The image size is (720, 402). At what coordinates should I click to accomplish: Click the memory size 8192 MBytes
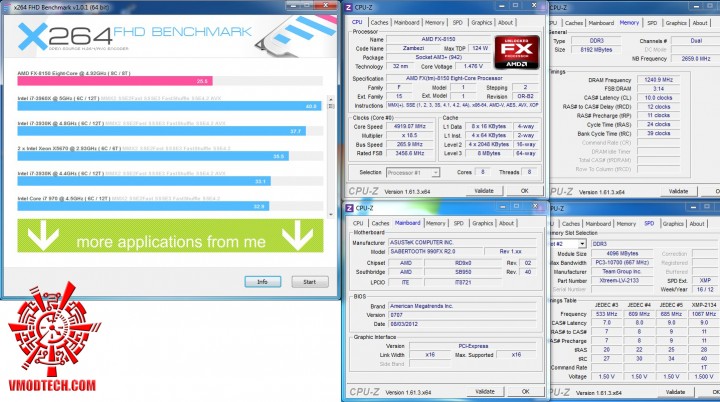pos(596,50)
